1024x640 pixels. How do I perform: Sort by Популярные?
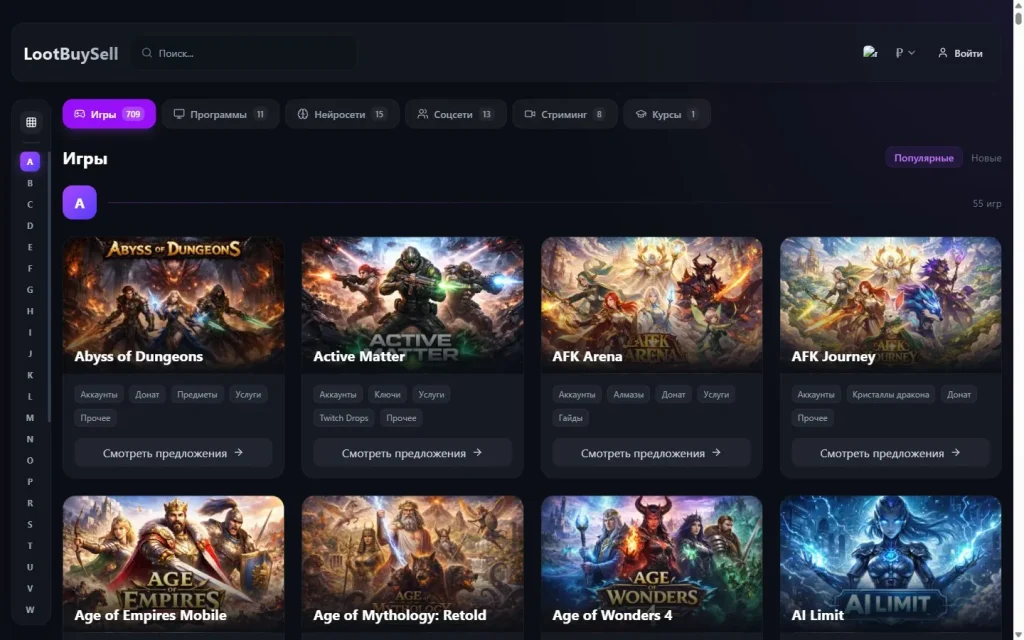923,157
